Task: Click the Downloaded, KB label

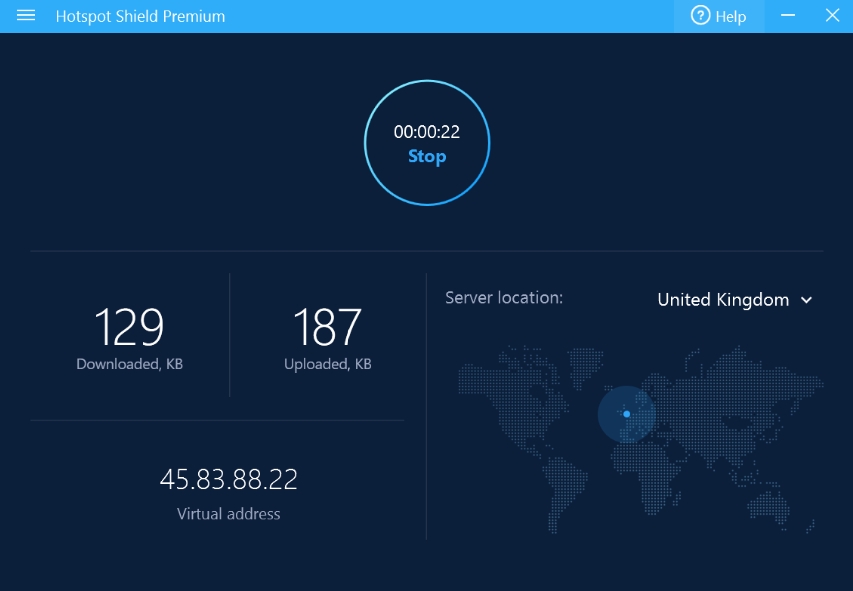Action: [x=129, y=364]
